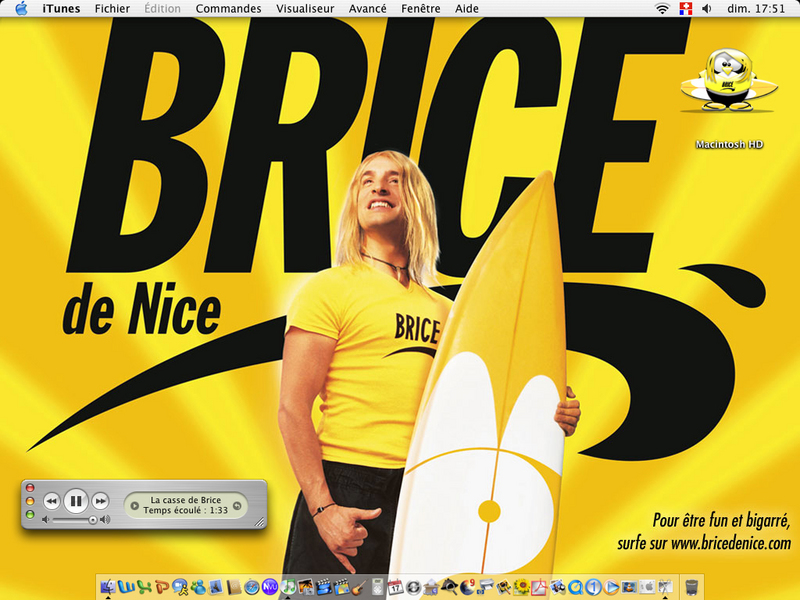The height and width of the screenshot is (600, 800).
Task: Click the low-volume speaker icon in iTunes
Action: (x=46, y=520)
